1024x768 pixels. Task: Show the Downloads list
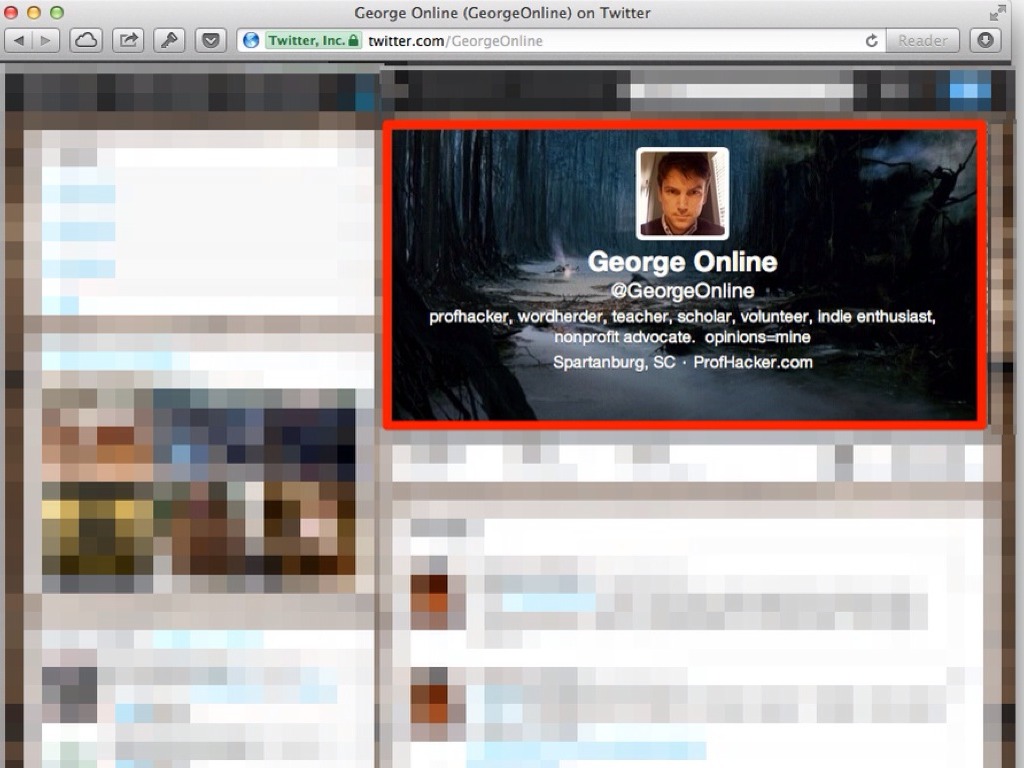[986, 41]
